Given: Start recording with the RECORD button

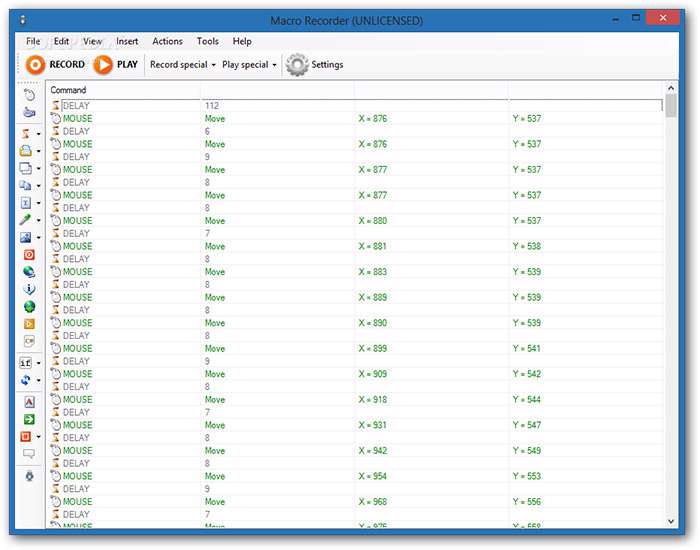Looking at the screenshot, I should pos(56,65).
